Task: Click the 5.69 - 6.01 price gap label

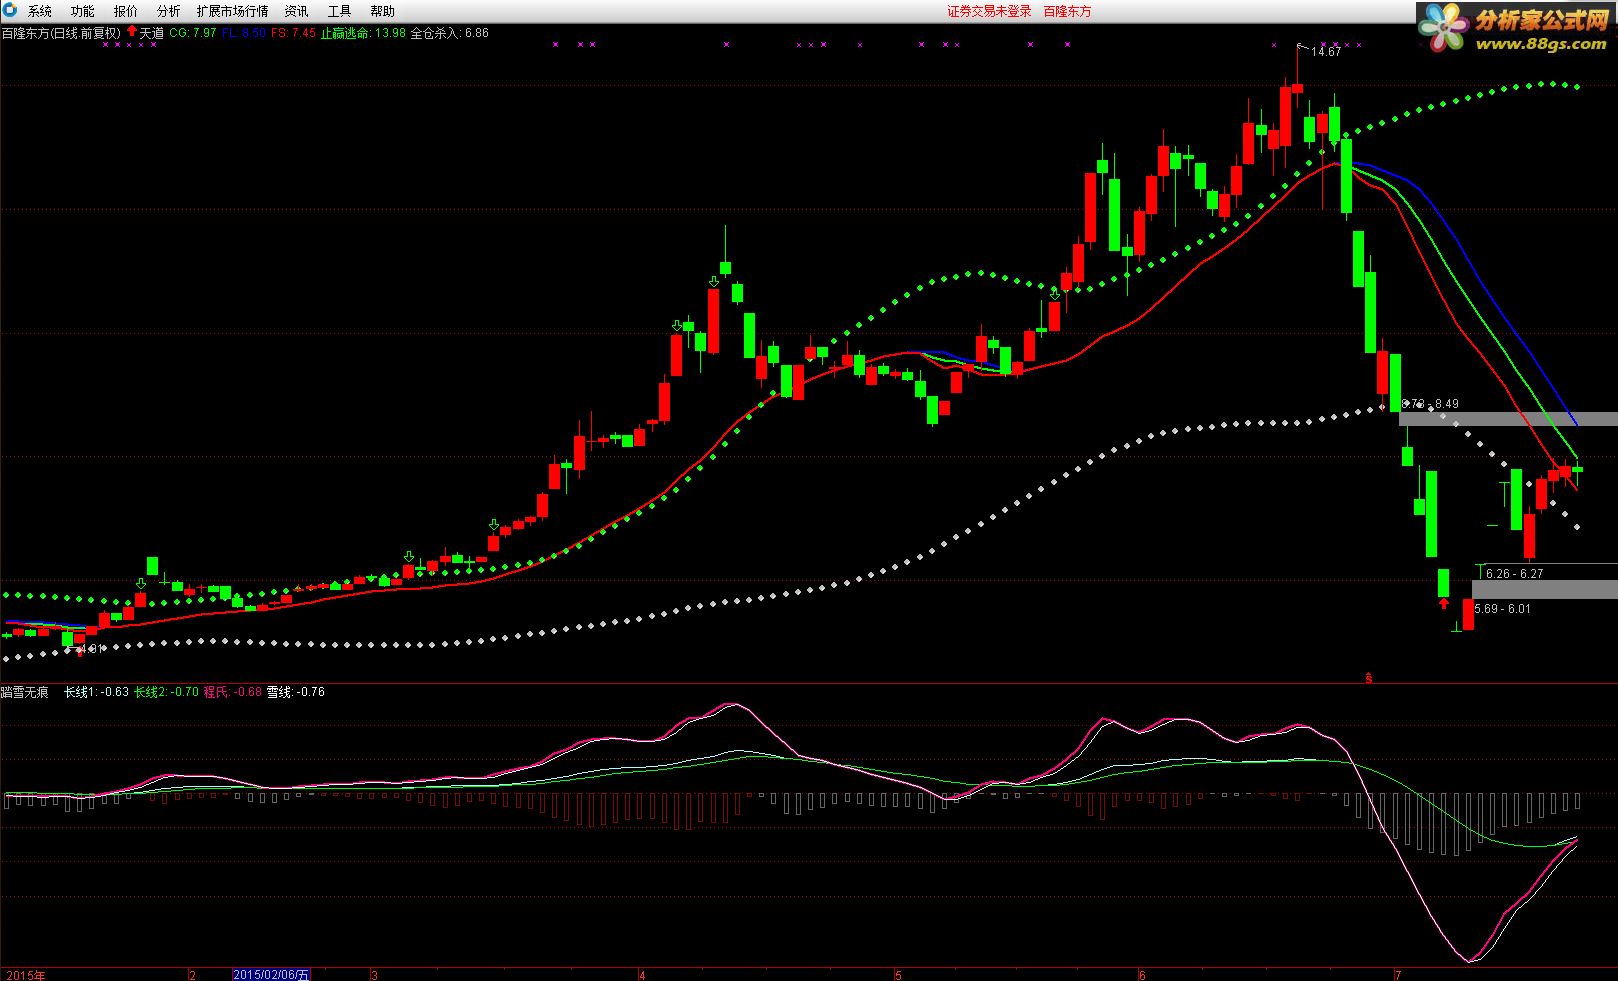Action: click(1502, 609)
